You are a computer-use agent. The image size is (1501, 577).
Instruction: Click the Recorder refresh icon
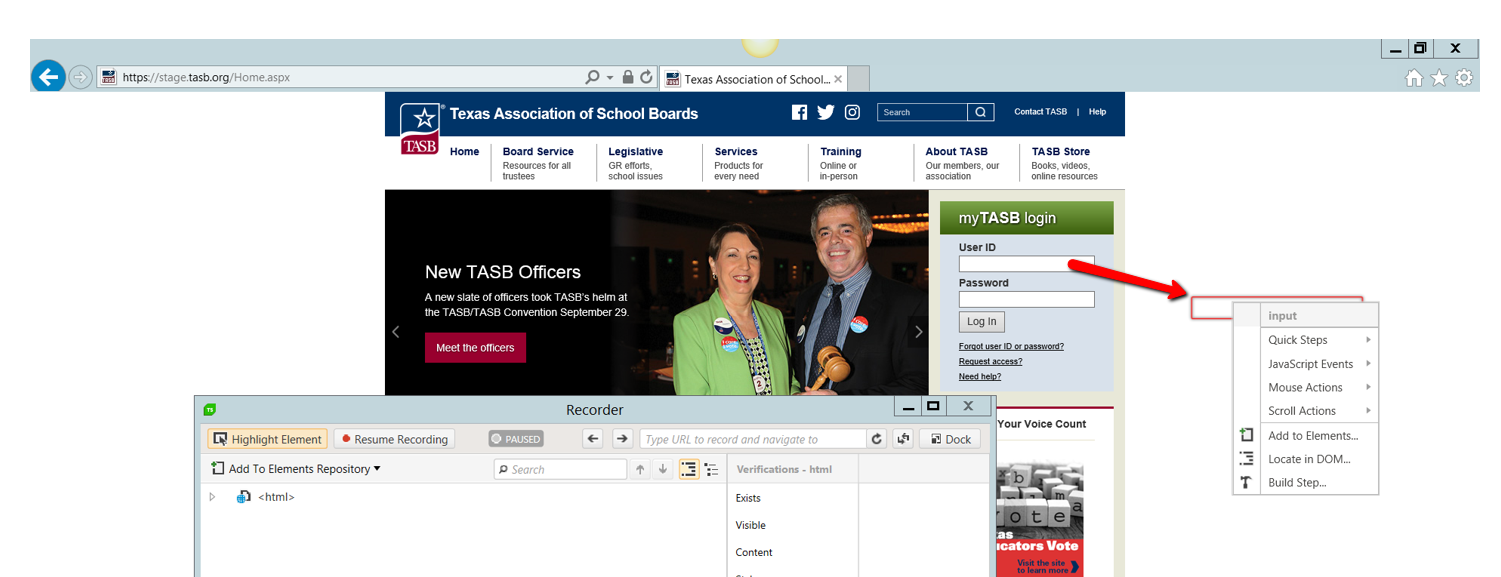[877, 439]
